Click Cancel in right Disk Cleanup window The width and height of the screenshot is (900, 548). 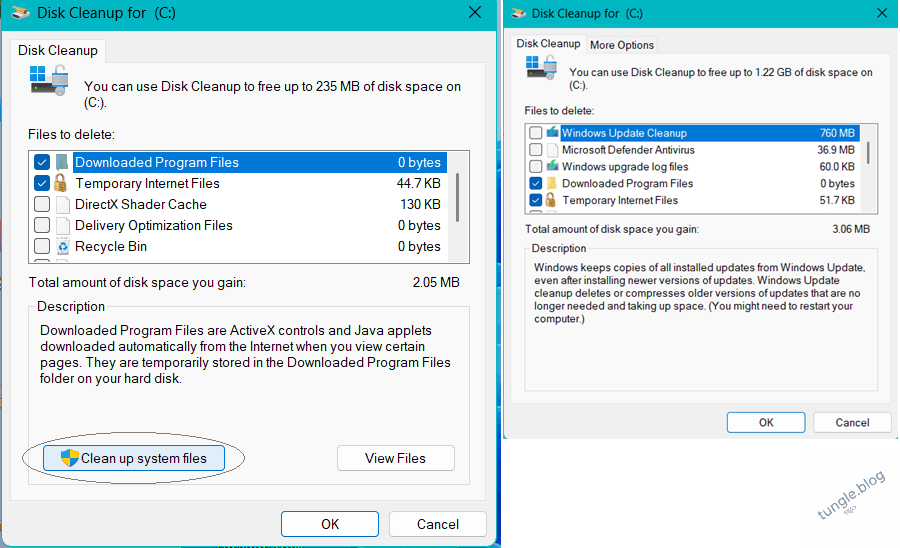pos(852,422)
